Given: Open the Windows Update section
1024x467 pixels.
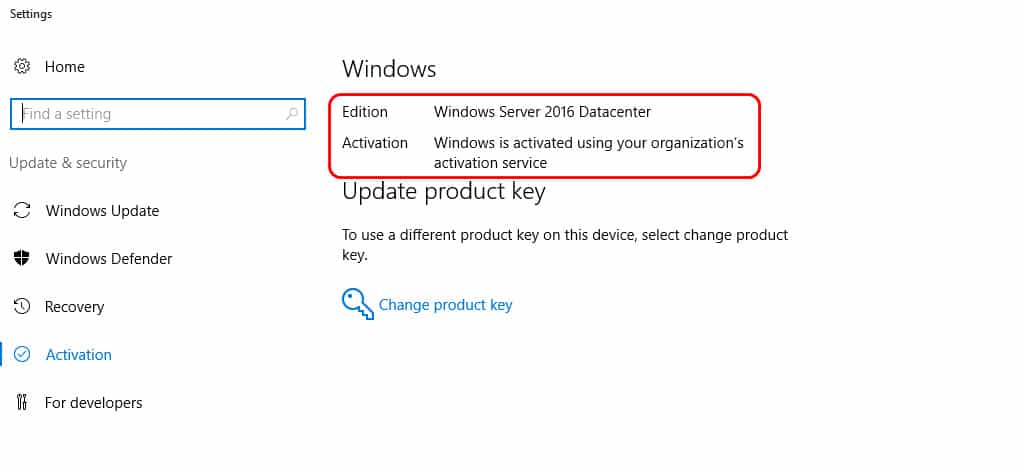Looking at the screenshot, I should [x=103, y=211].
